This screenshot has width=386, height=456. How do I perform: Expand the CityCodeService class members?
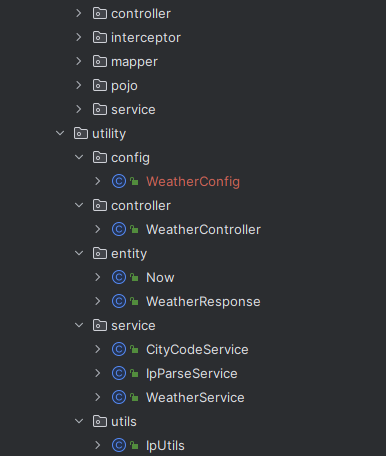click(x=98, y=349)
